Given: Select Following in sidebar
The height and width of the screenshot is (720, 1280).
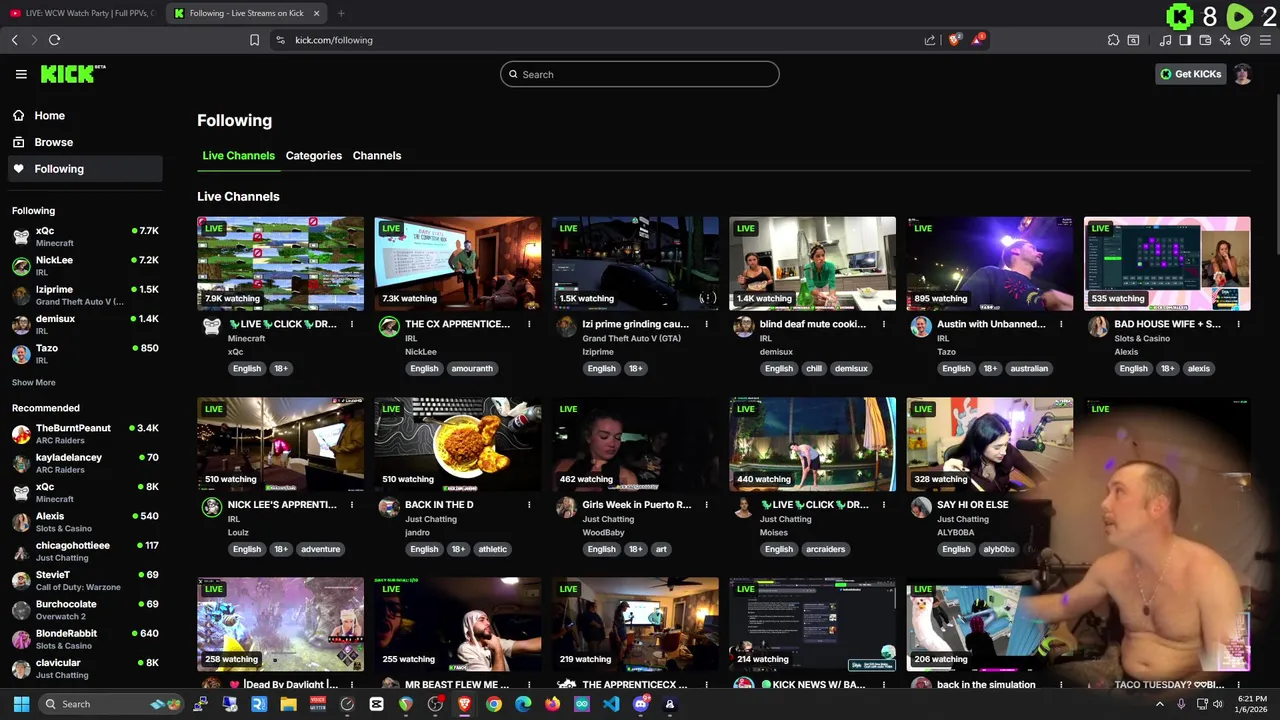Looking at the screenshot, I should point(85,169).
